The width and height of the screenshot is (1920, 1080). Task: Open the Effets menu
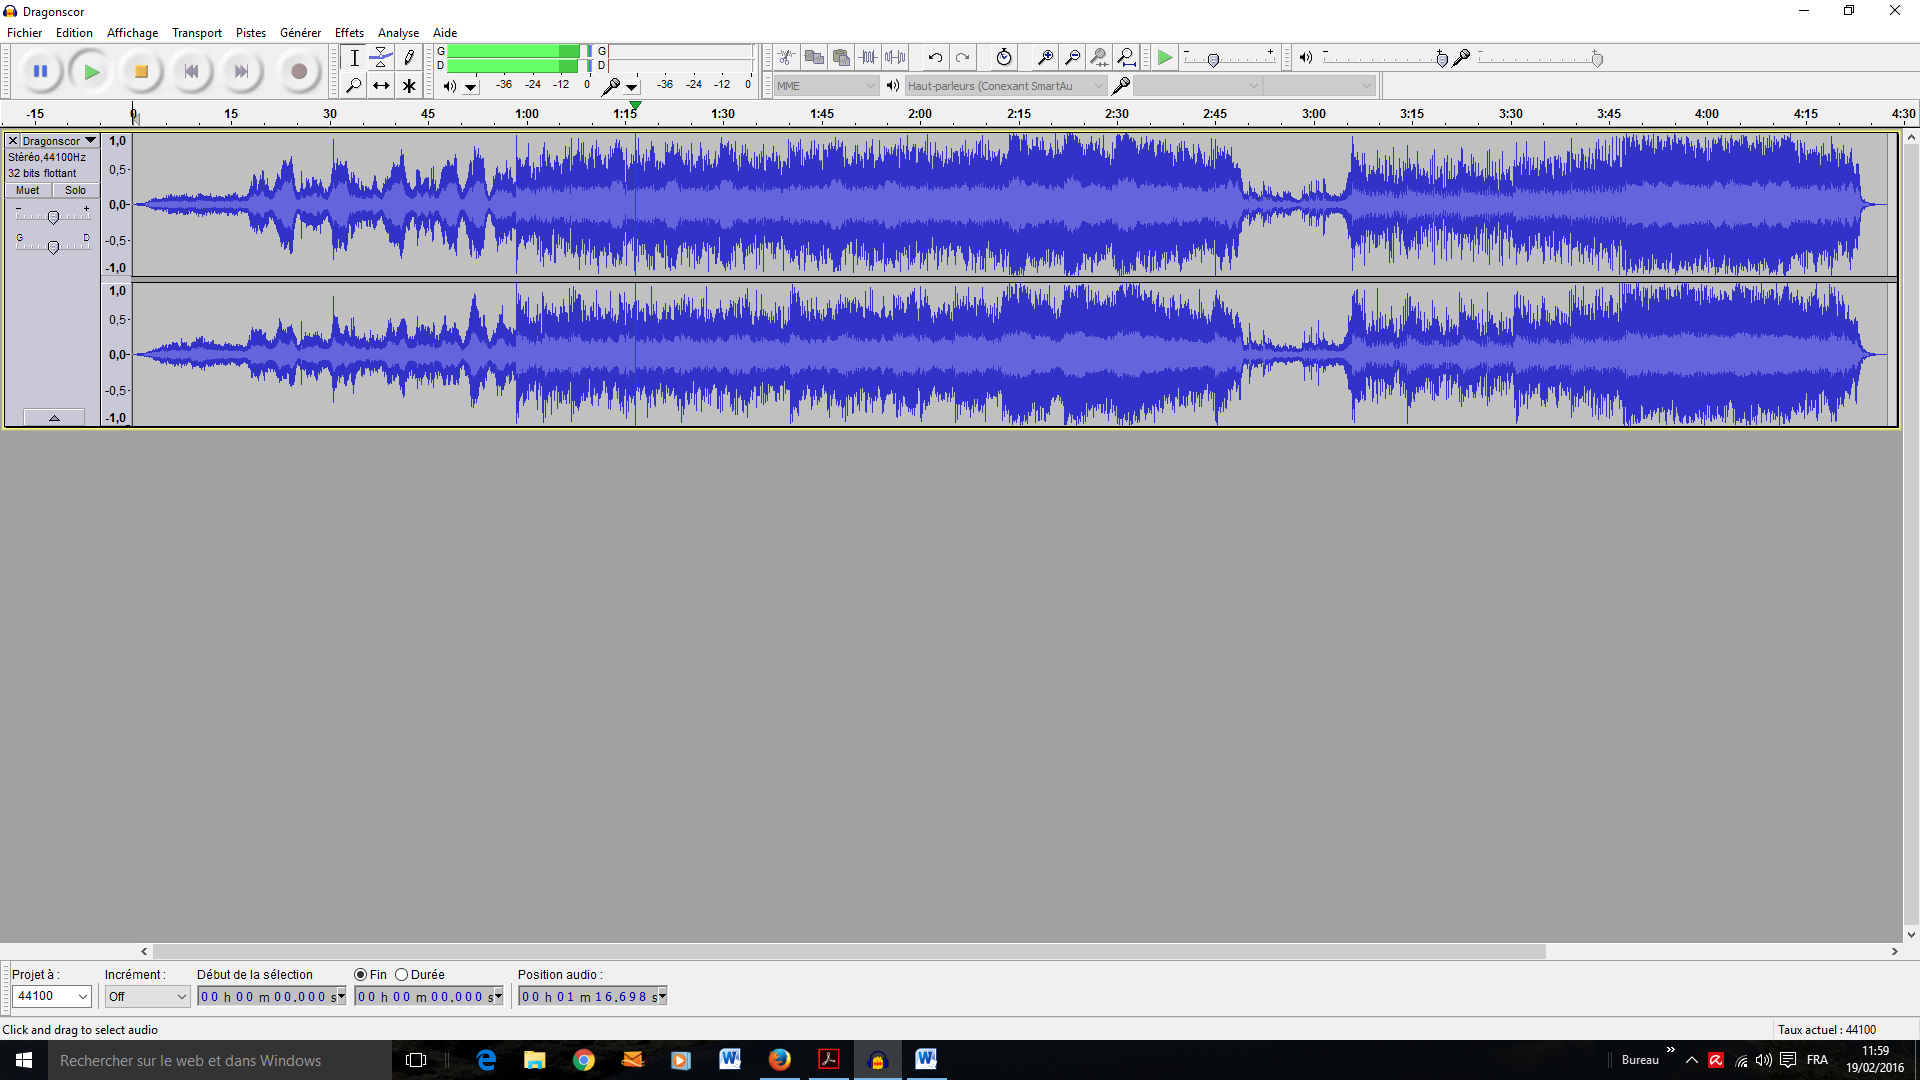349,32
